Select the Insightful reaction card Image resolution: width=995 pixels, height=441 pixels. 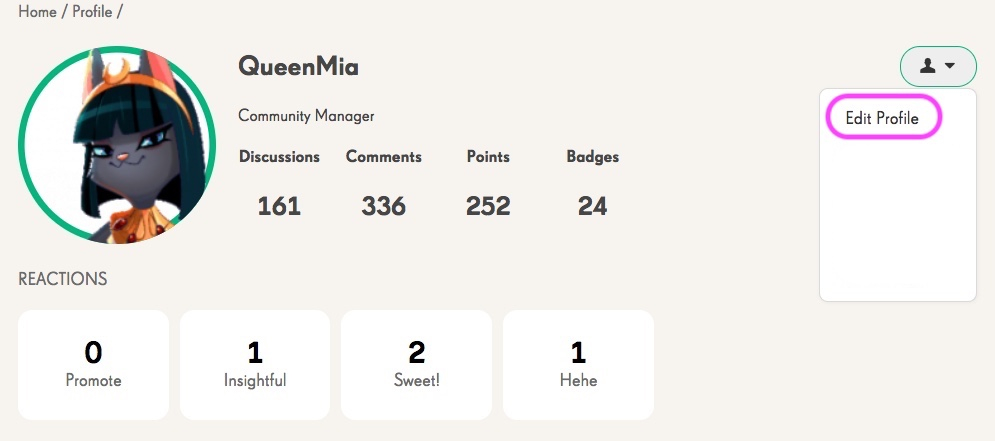click(x=255, y=365)
